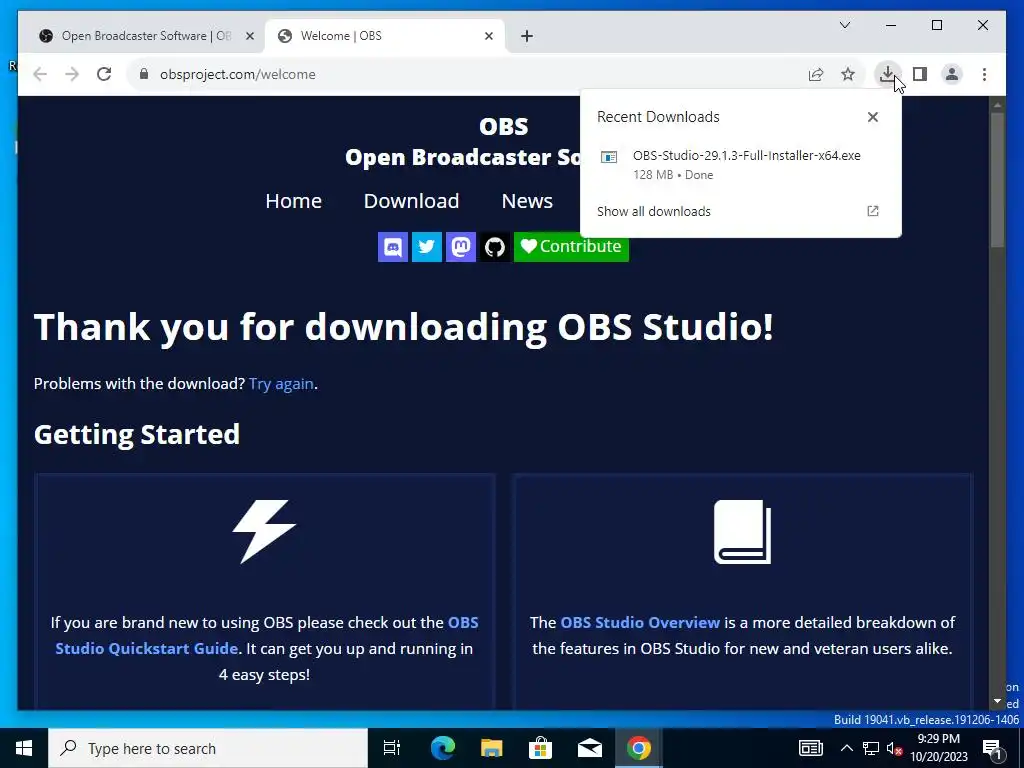The width and height of the screenshot is (1024, 768).
Task: Open Mail app from taskbar
Action: click(589, 748)
